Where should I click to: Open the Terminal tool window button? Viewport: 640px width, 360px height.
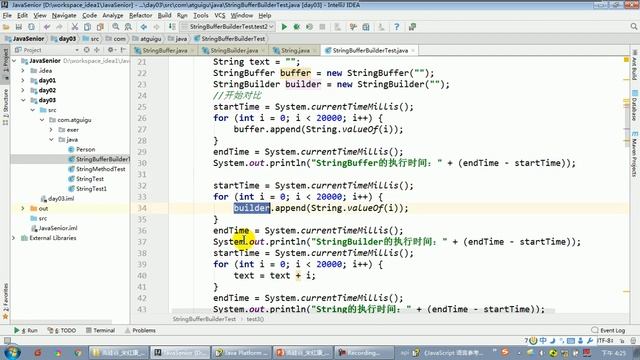click(x=100, y=330)
